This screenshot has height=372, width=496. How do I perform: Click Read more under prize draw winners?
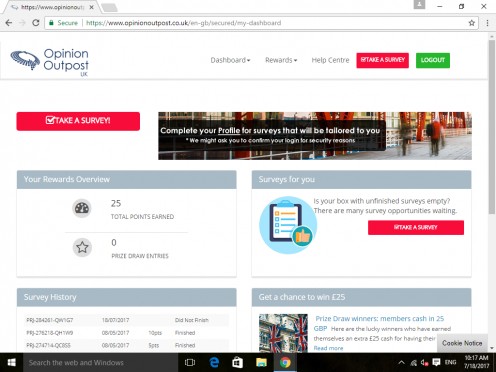click(x=328, y=348)
